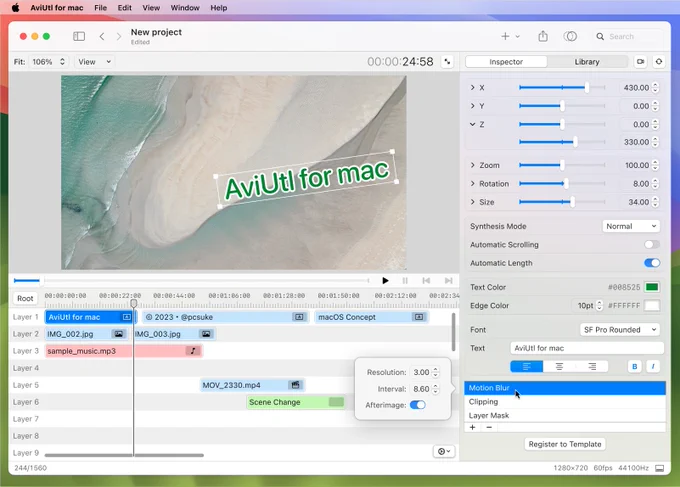Click the image icon on IMG_002.jpg clip
Screen dimensions: 680x487
pos(118,334)
